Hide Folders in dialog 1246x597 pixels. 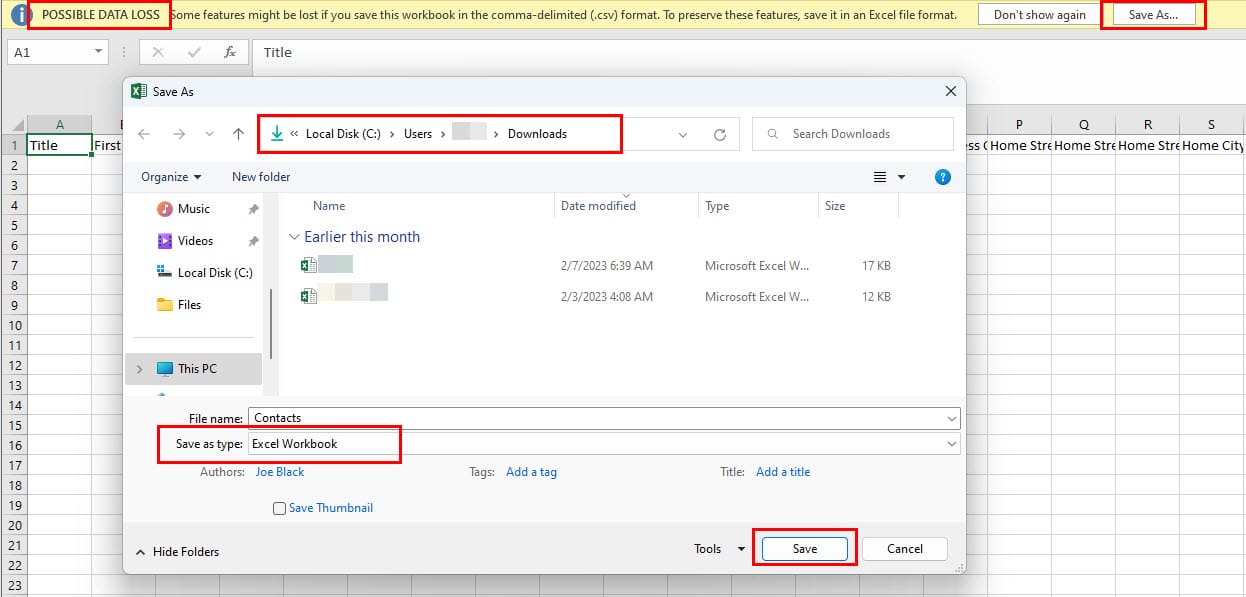point(177,552)
